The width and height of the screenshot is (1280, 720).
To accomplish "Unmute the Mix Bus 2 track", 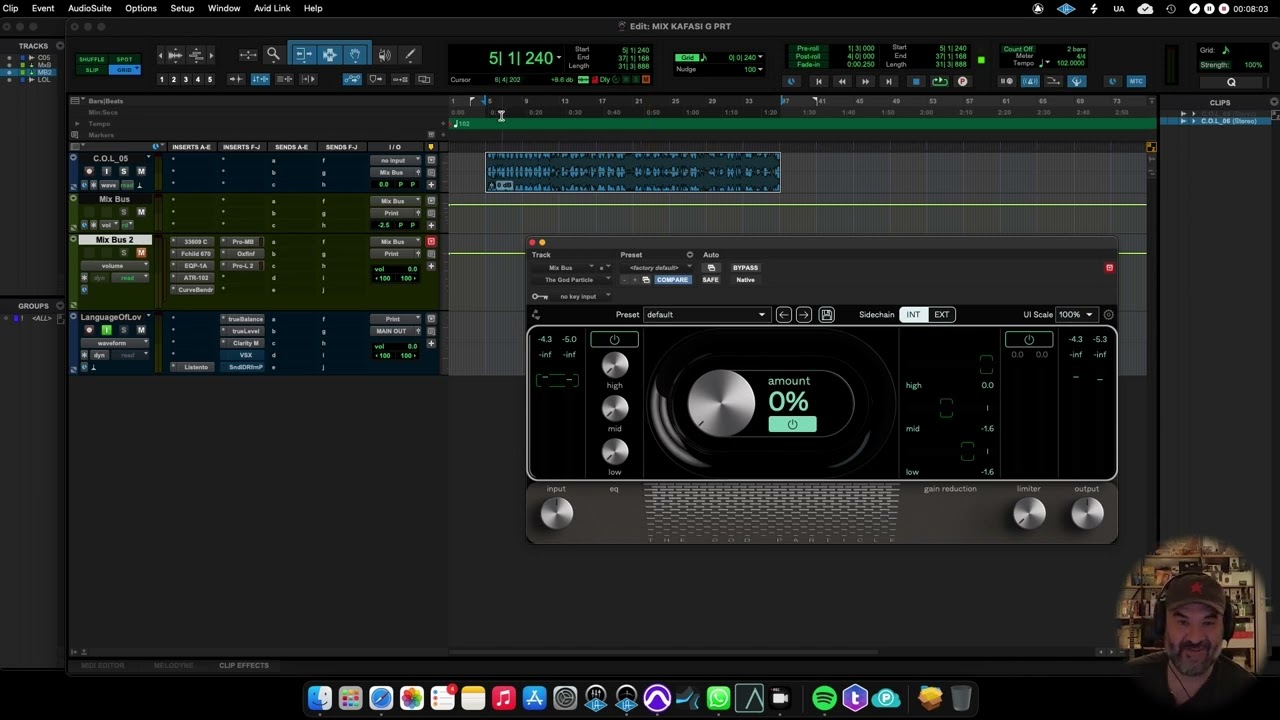I will [141, 253].
